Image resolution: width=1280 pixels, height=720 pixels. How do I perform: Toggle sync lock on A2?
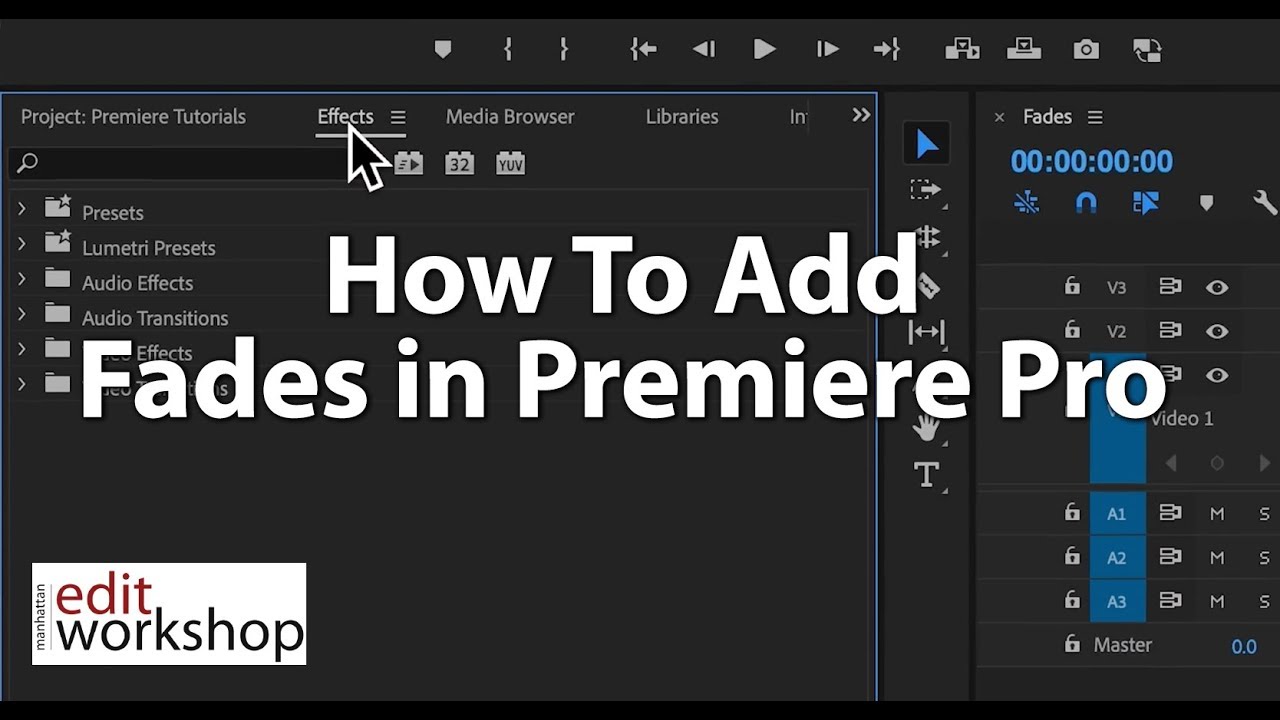point(1170,557)
